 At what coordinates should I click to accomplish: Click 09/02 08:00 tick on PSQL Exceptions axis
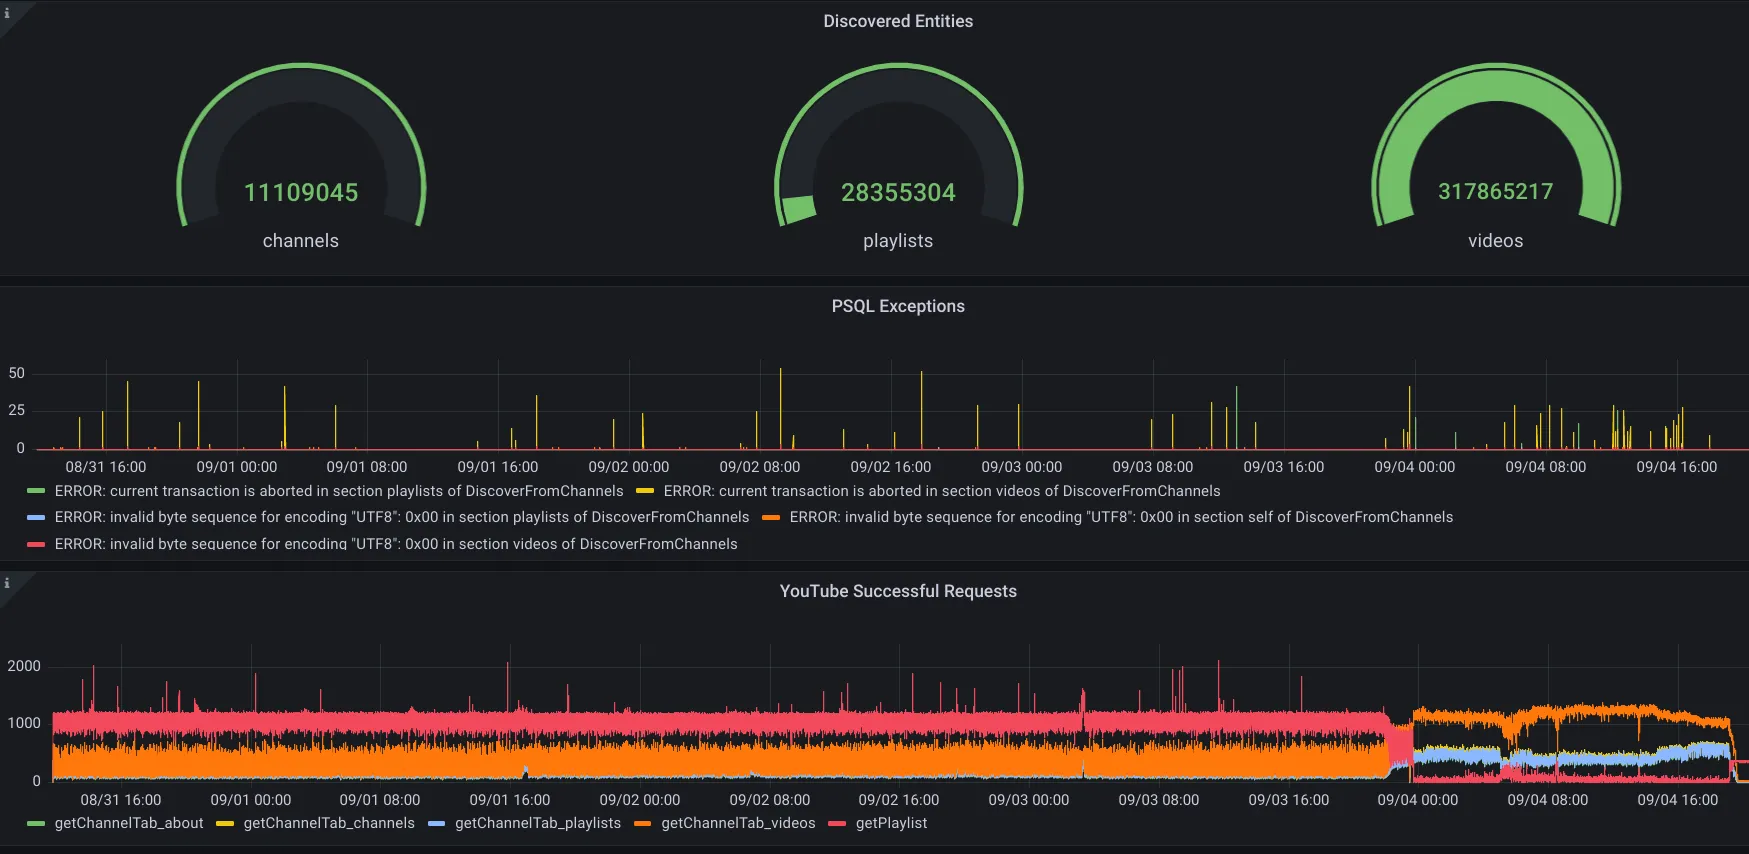point(760,467)
